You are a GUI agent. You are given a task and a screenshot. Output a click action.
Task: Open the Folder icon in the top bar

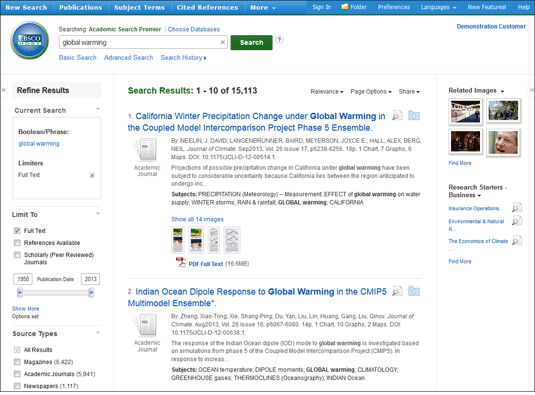point(345,7)
